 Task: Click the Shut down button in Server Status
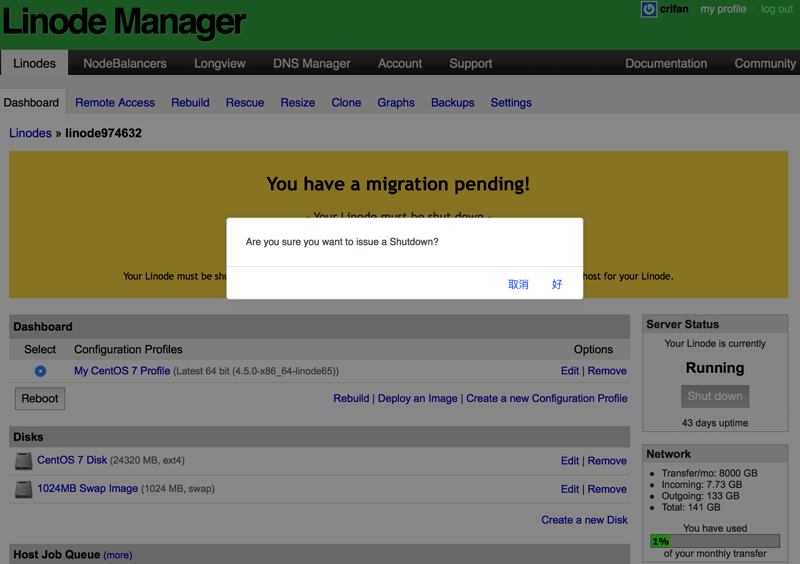(x=715, y=396)
